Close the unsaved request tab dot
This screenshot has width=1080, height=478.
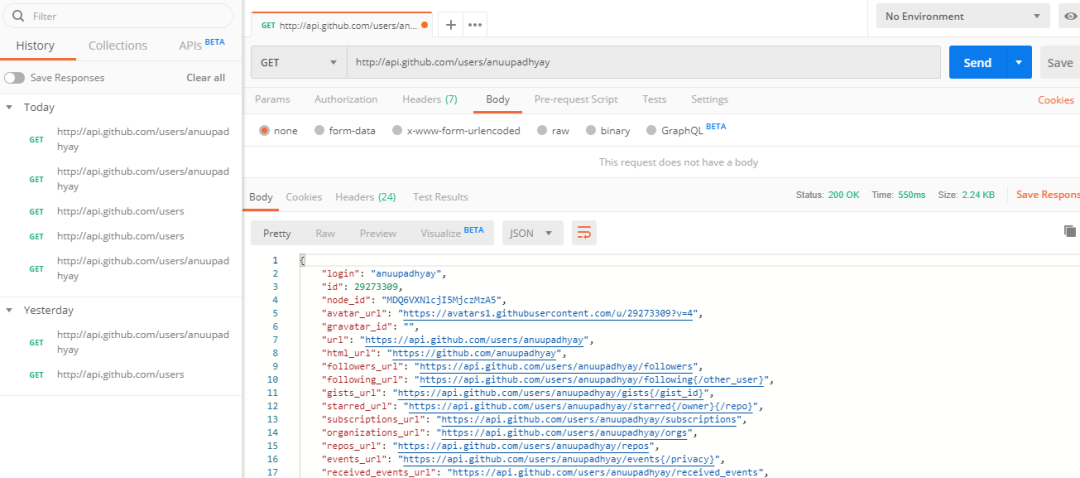[x=426, y=25]
